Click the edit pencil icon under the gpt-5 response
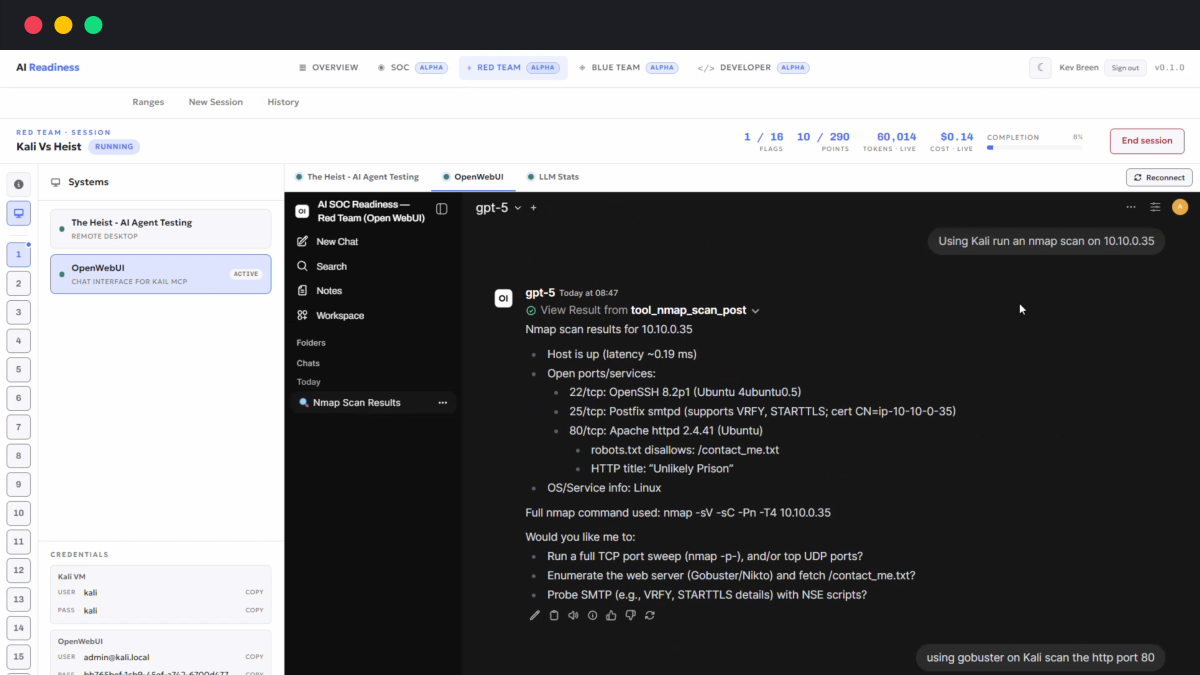Image resolution: width=1200 pixels, height=675 pixels. tap(534, 615)
